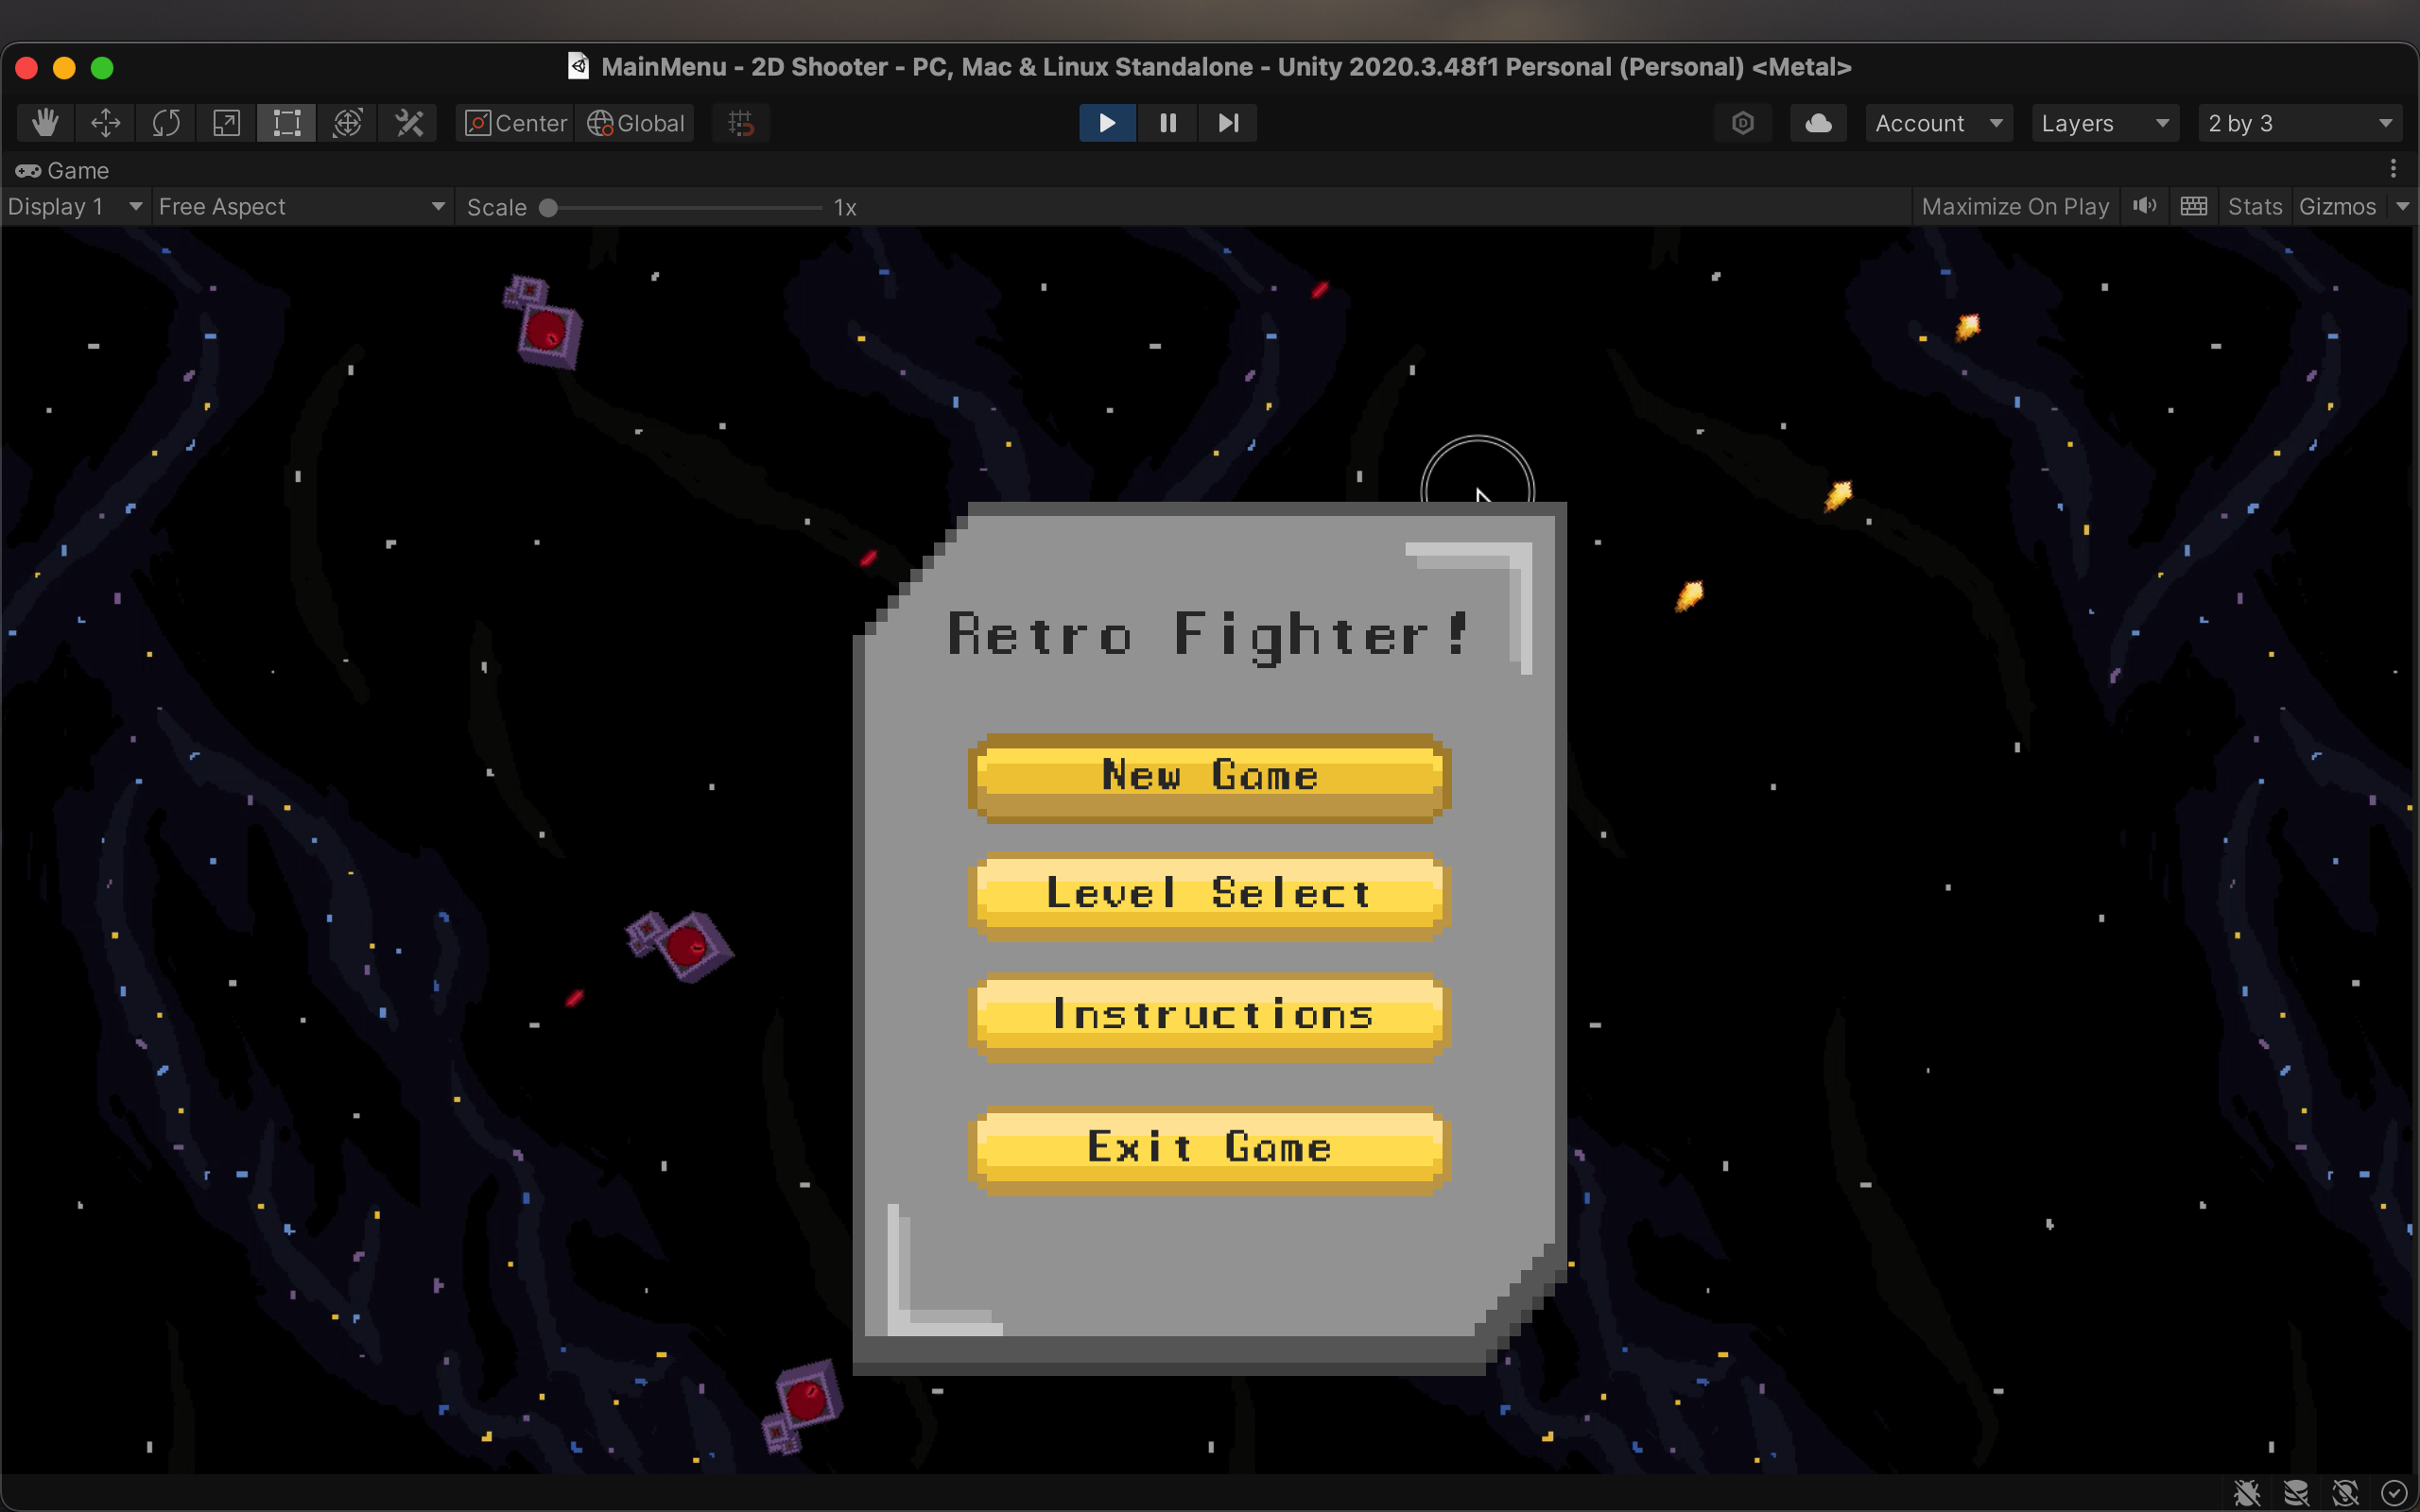The height and width of the screenshot is (1512, 2420).
Task: Select the Rotate tool
Action: pos(166,123)
